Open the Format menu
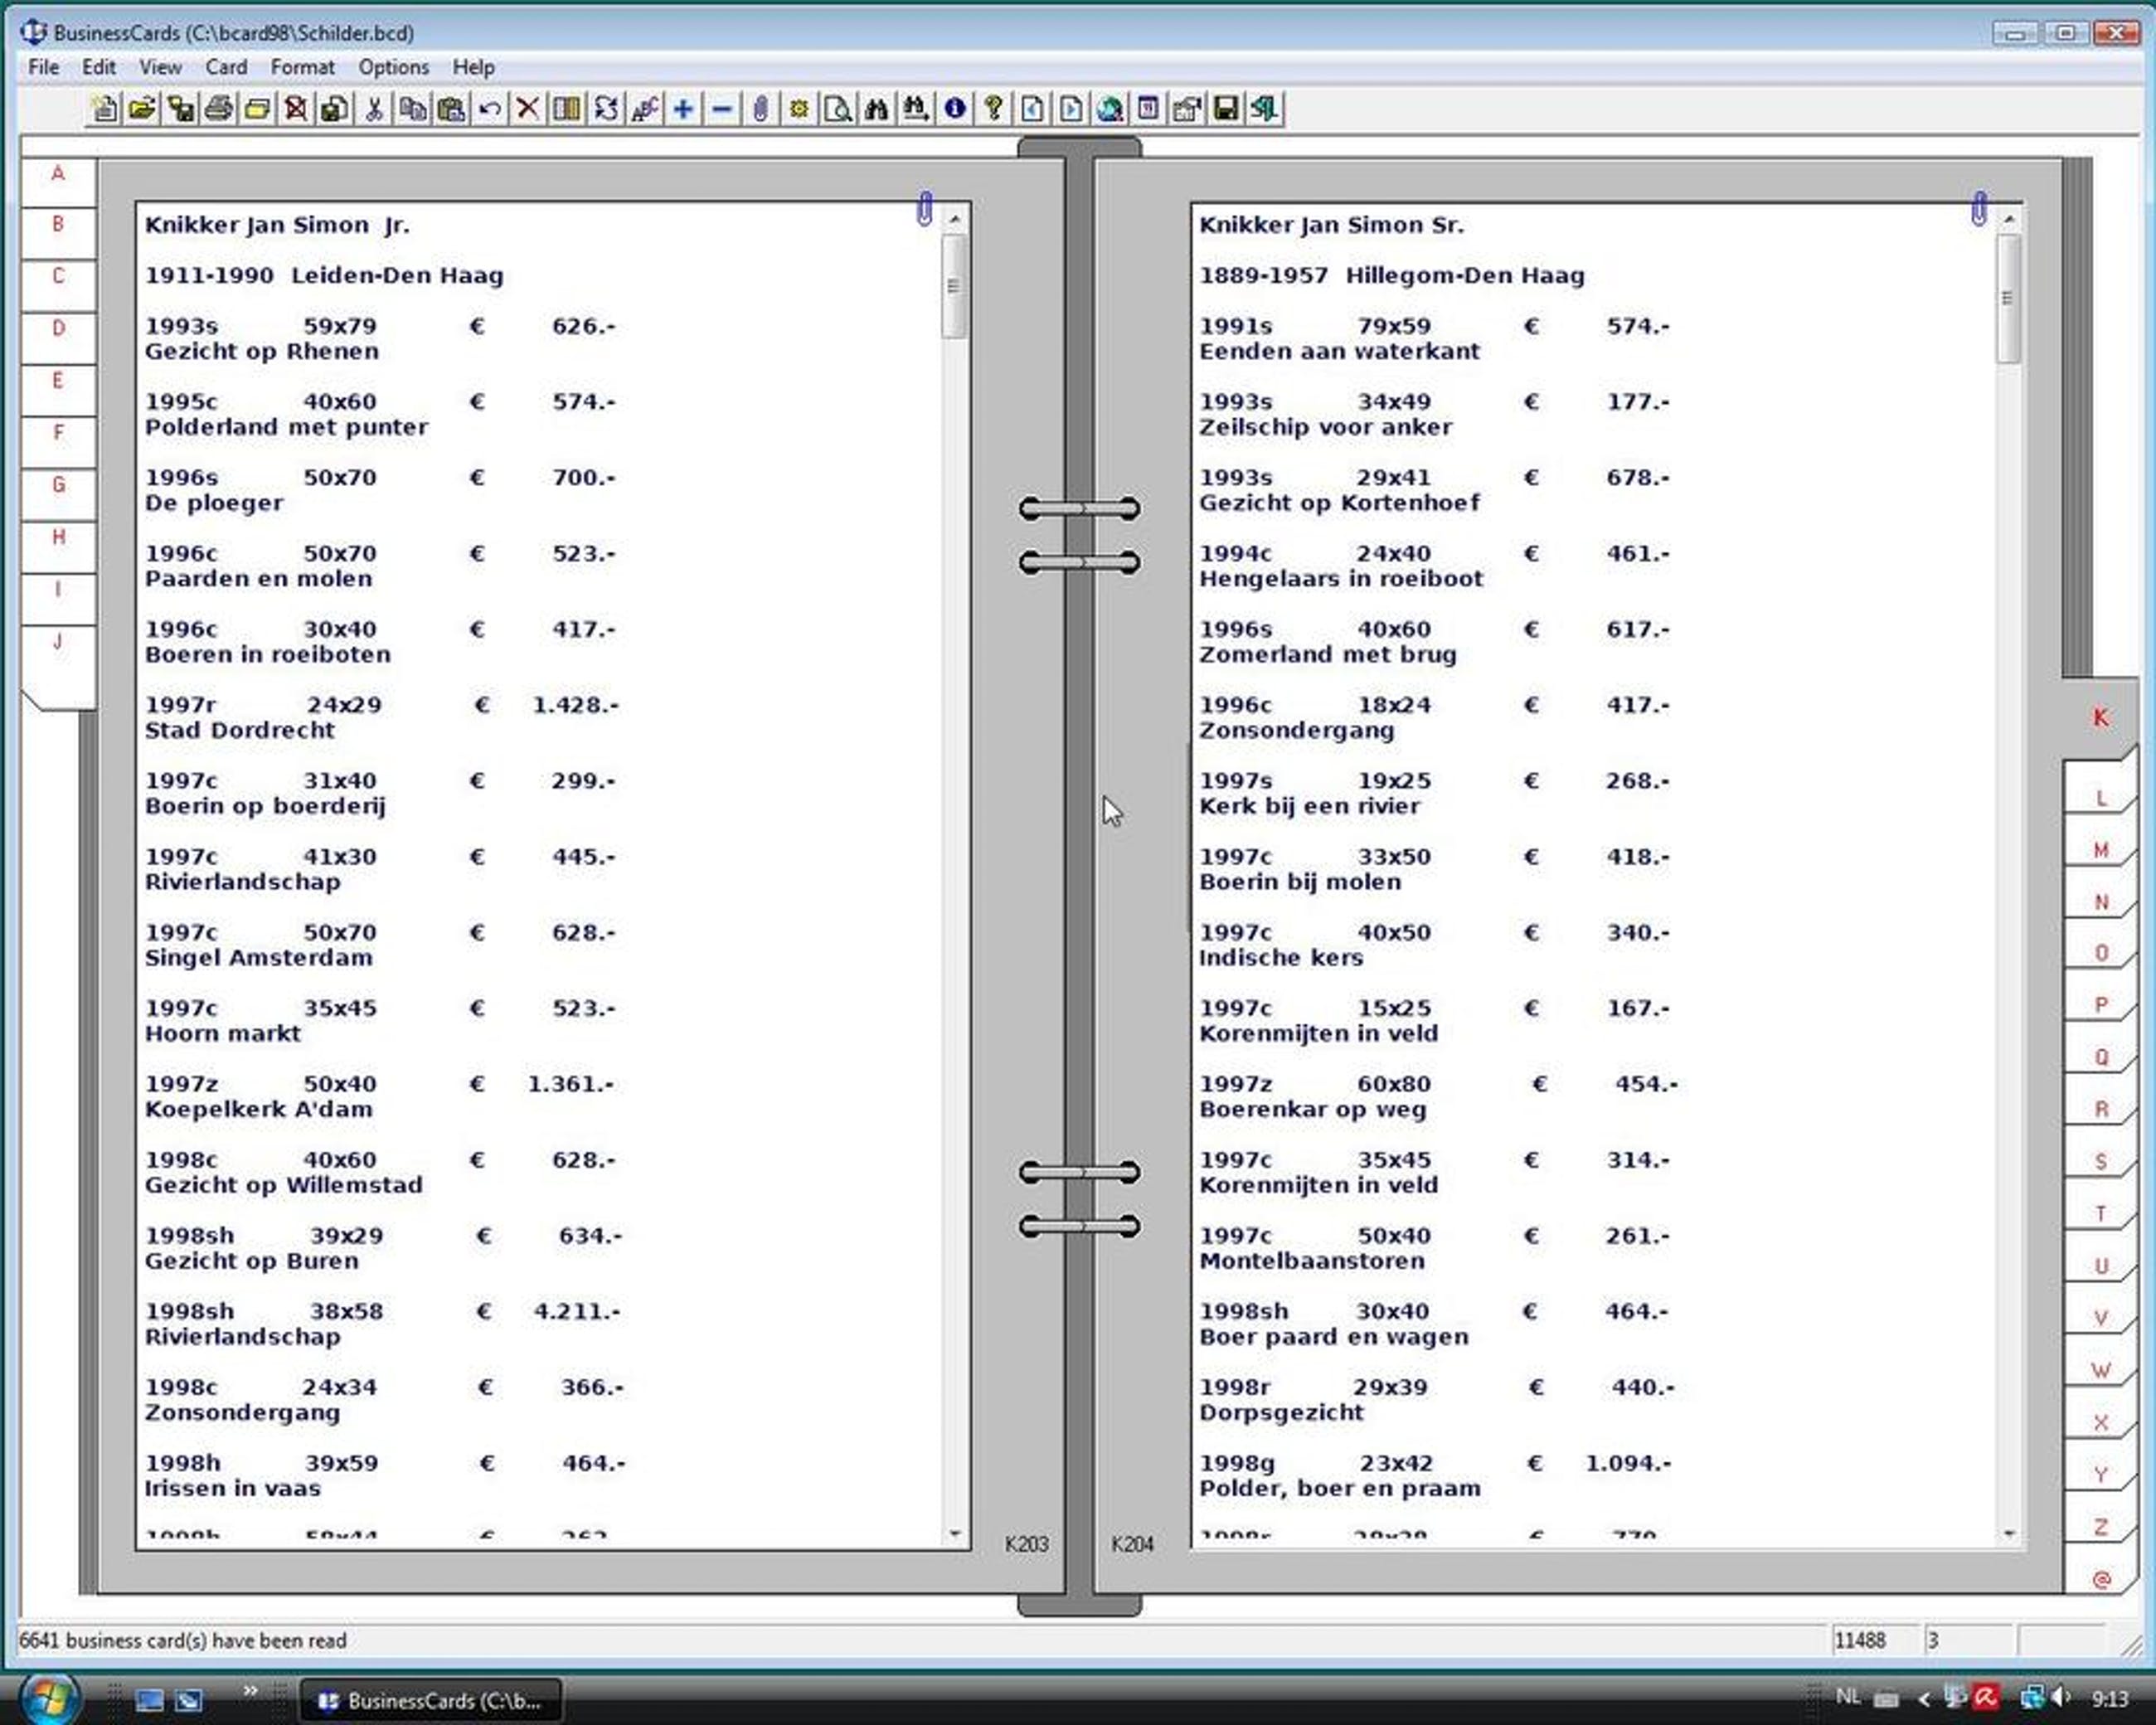The image size is (2156, 1725). point(302,67)
